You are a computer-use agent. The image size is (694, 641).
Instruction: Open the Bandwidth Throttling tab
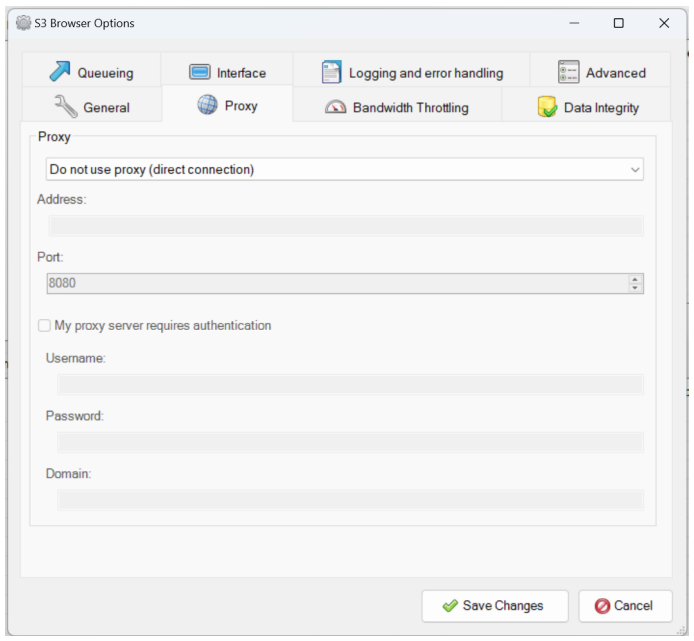coord(410,107)
